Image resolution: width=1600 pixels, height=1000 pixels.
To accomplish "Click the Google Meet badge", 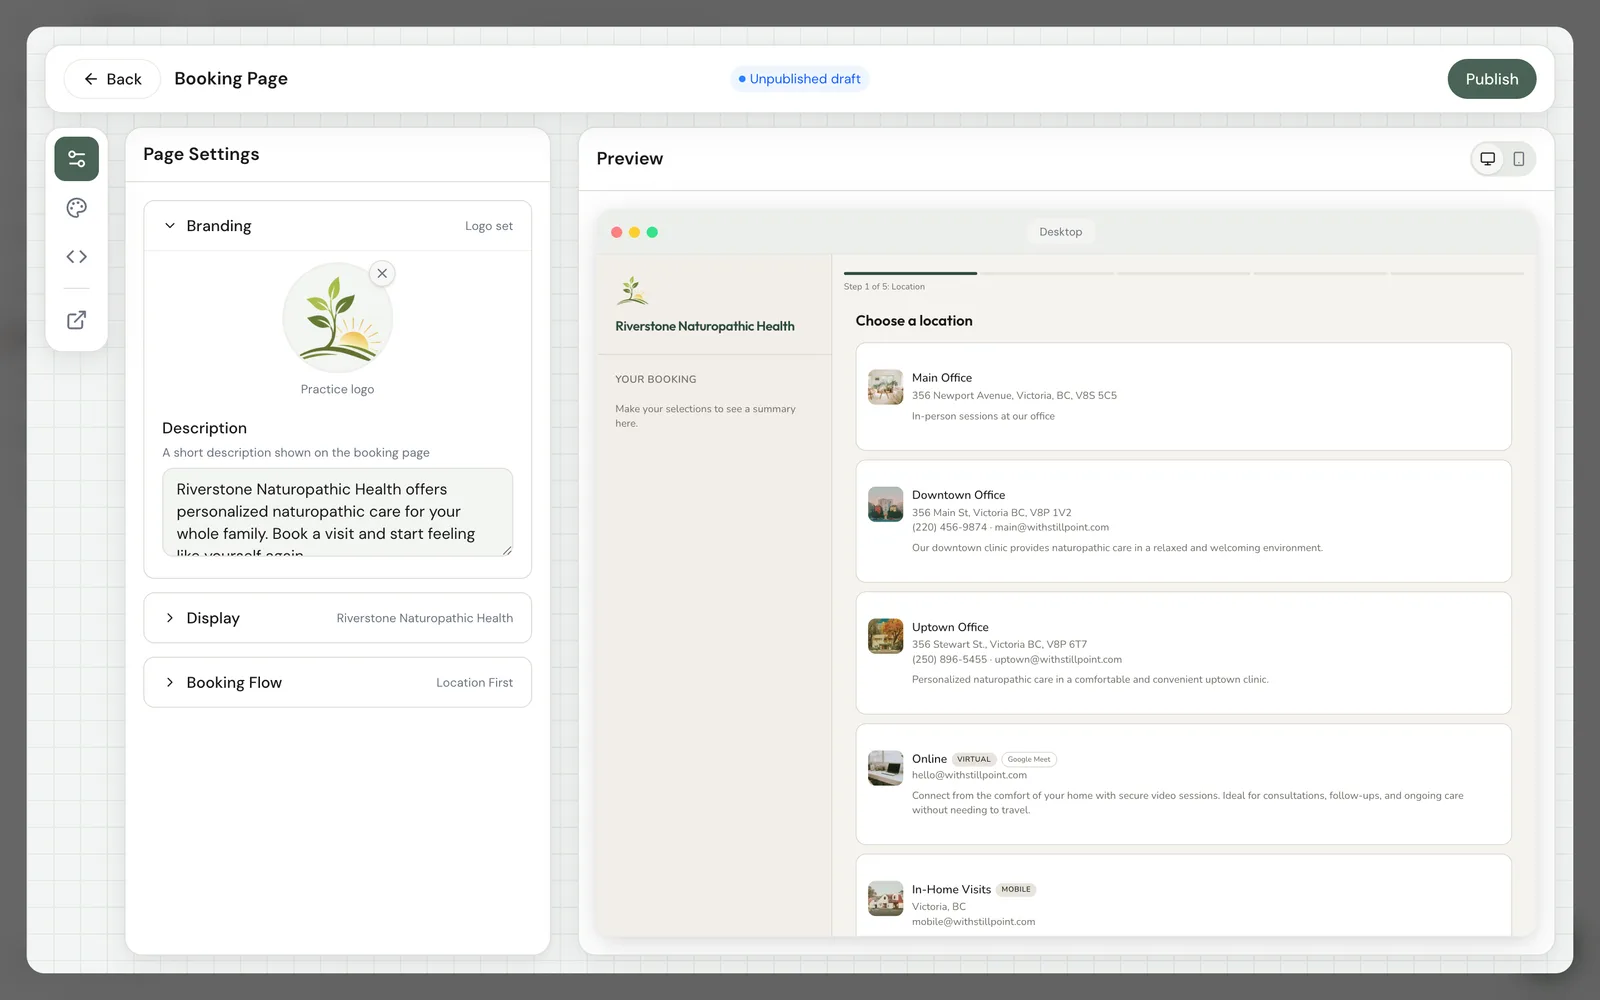I will point(1029,759).
